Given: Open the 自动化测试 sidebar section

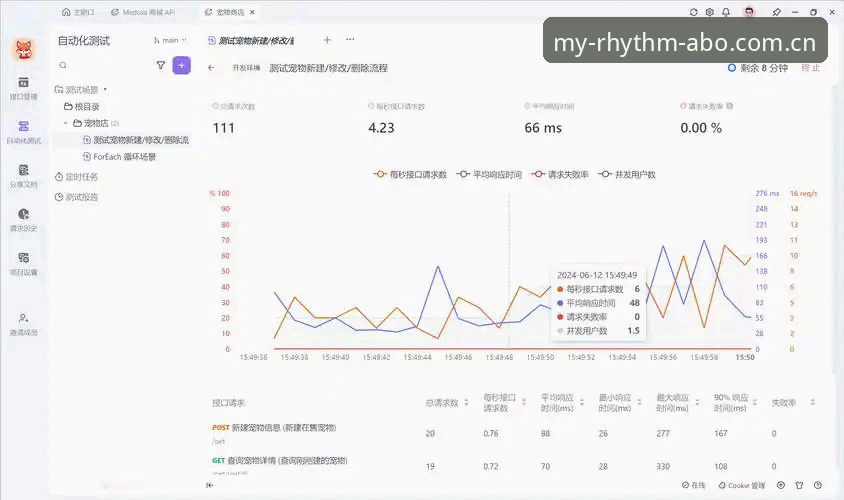Looking at the screenshot, I should (x=24, y=132).
